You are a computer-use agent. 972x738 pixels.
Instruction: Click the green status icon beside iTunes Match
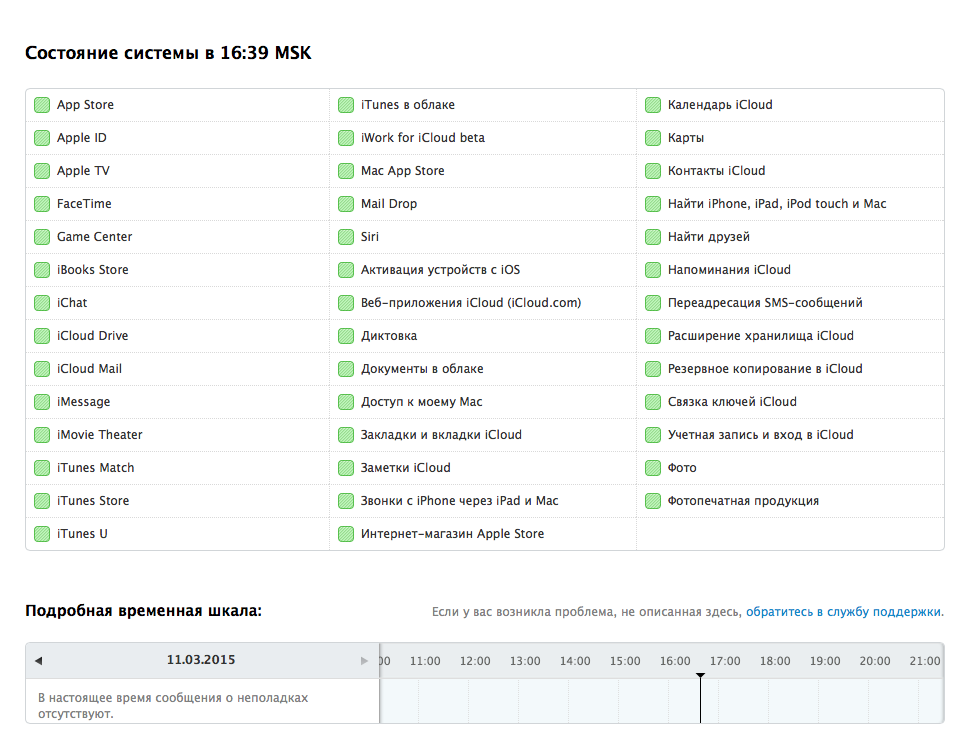click(x=42, y=468)
